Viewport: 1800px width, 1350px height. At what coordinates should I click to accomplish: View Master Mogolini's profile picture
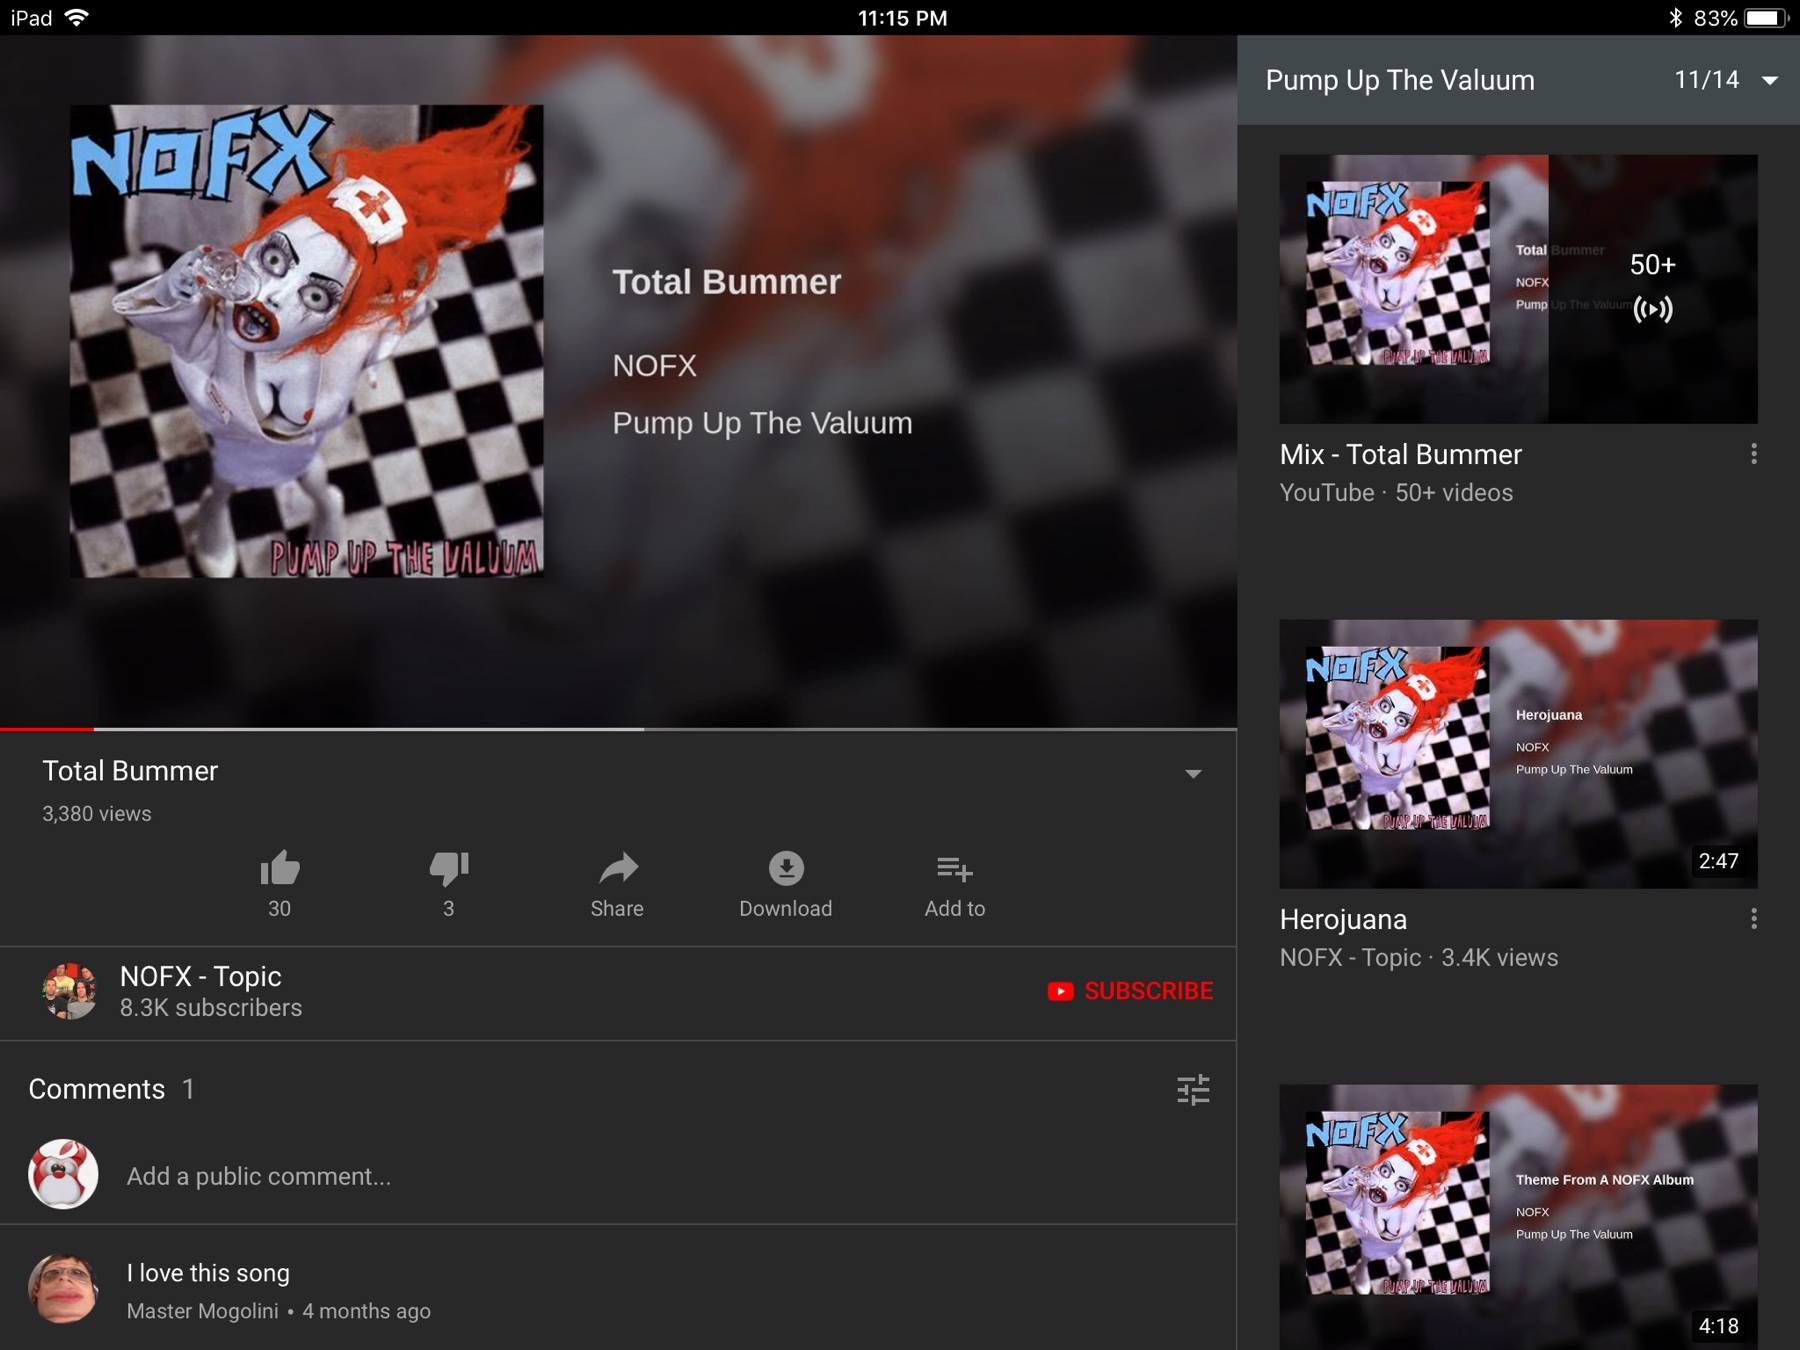pos(64,1289)
